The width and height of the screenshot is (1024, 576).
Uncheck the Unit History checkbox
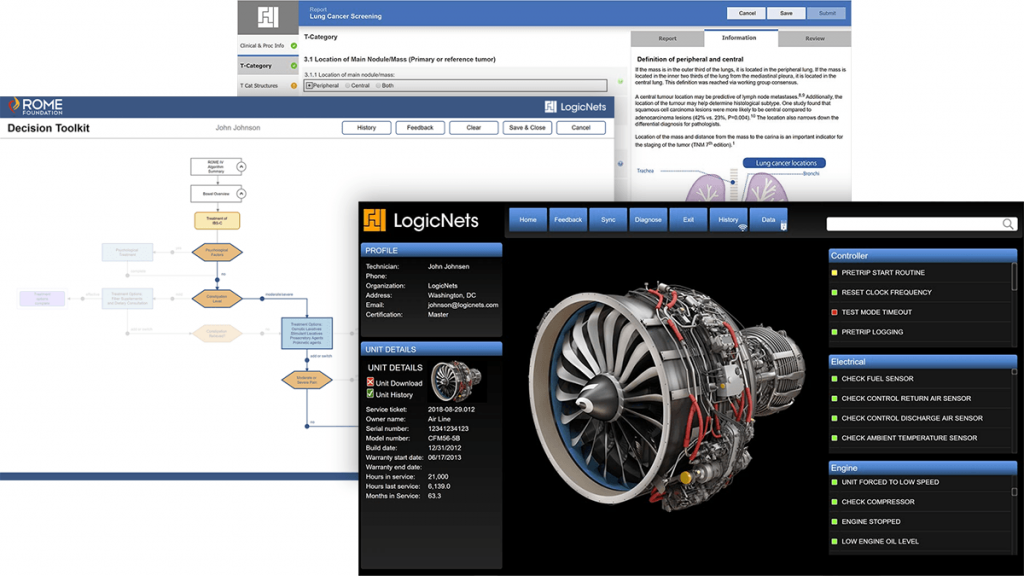(370, 393)
